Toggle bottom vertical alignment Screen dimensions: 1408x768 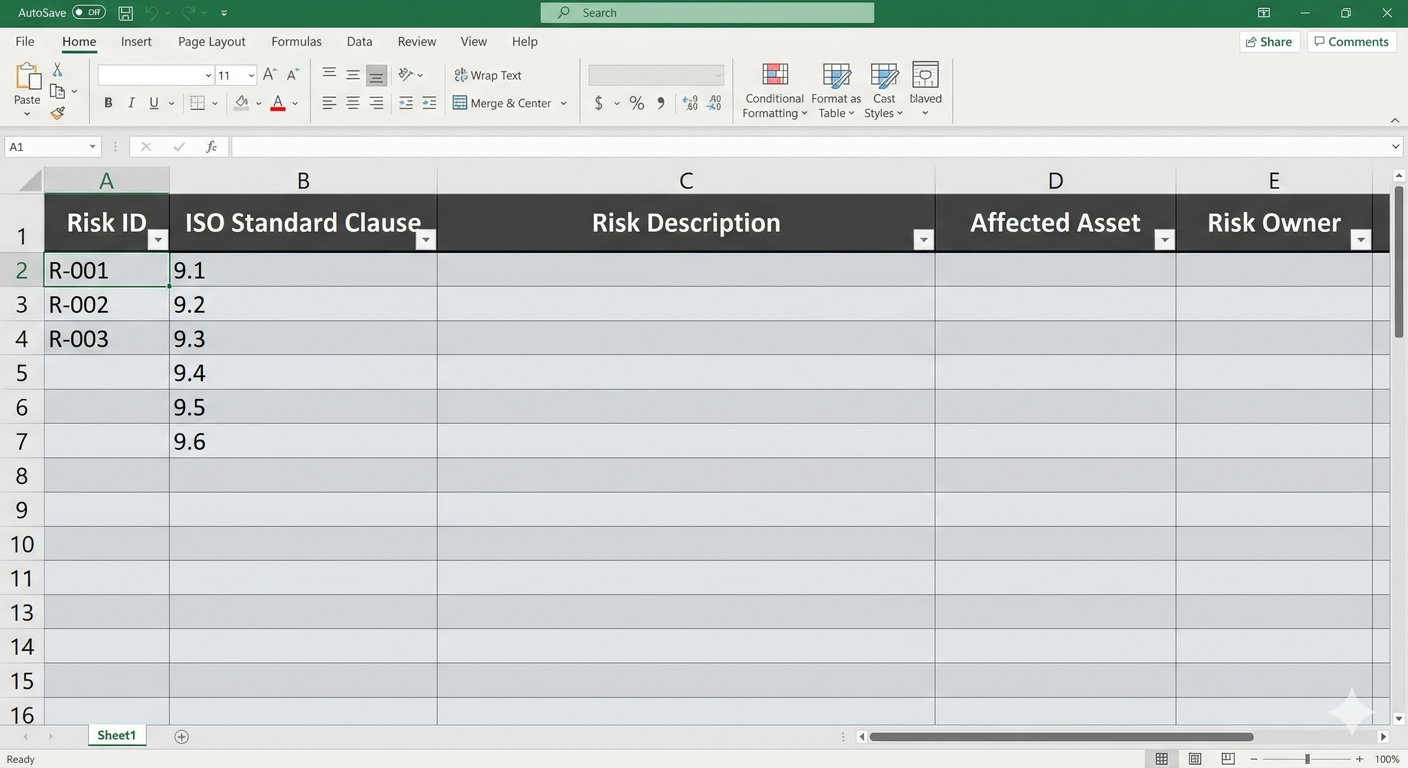tap(376, 75)
